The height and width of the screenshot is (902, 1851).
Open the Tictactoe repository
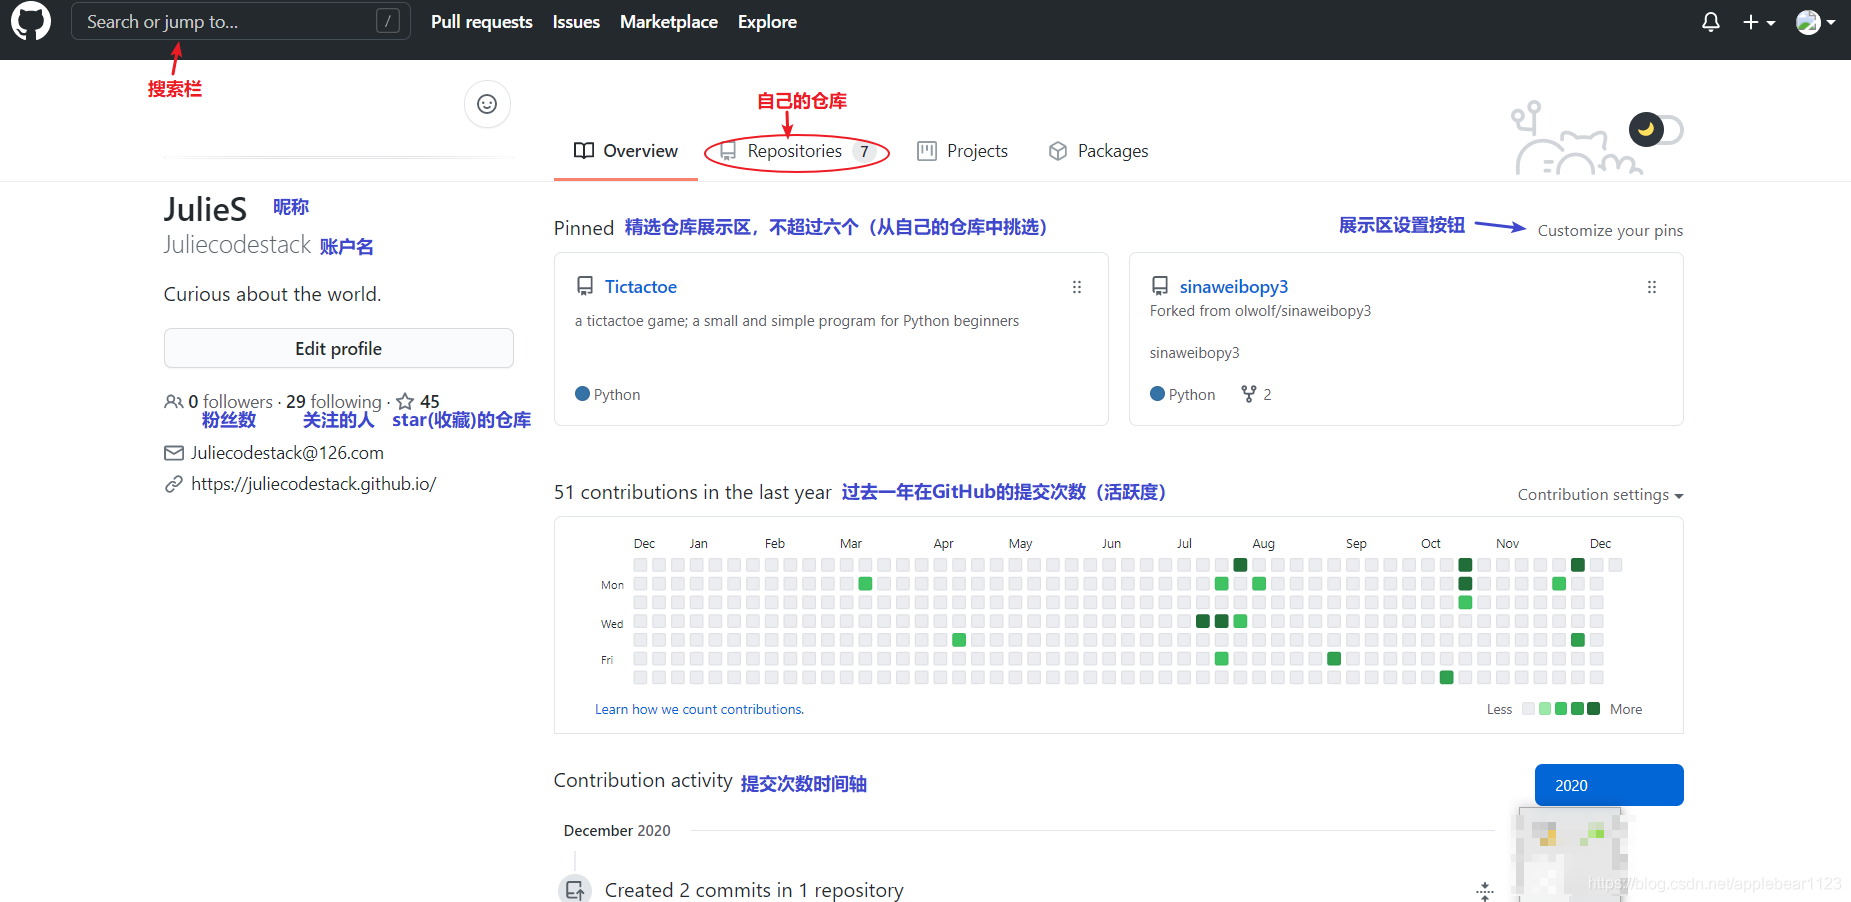pos(641,287)
